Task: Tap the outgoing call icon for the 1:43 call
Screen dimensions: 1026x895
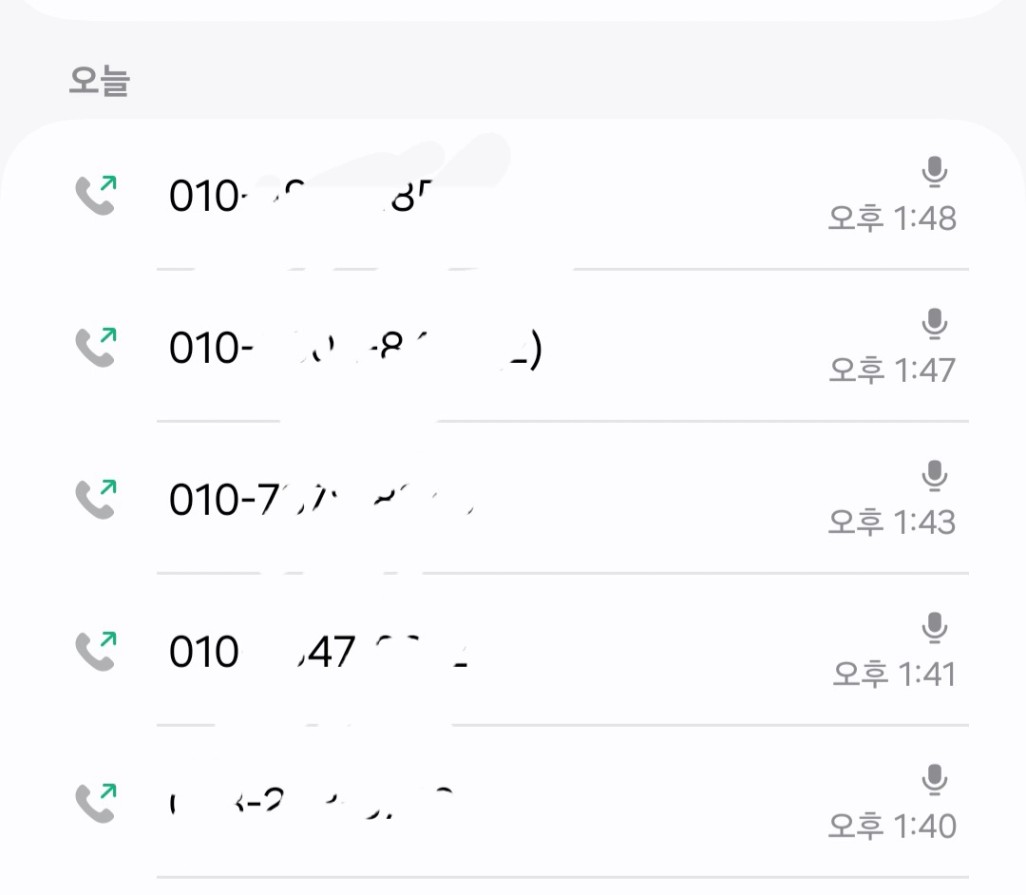Action: coord(96,499)
